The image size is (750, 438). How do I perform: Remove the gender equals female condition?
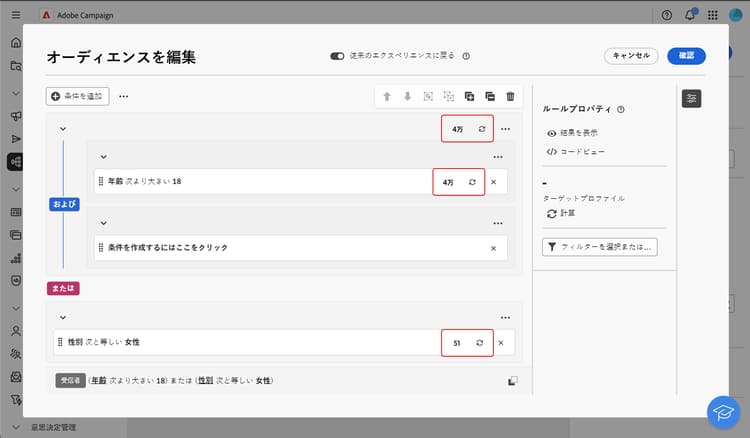point(501,343)
